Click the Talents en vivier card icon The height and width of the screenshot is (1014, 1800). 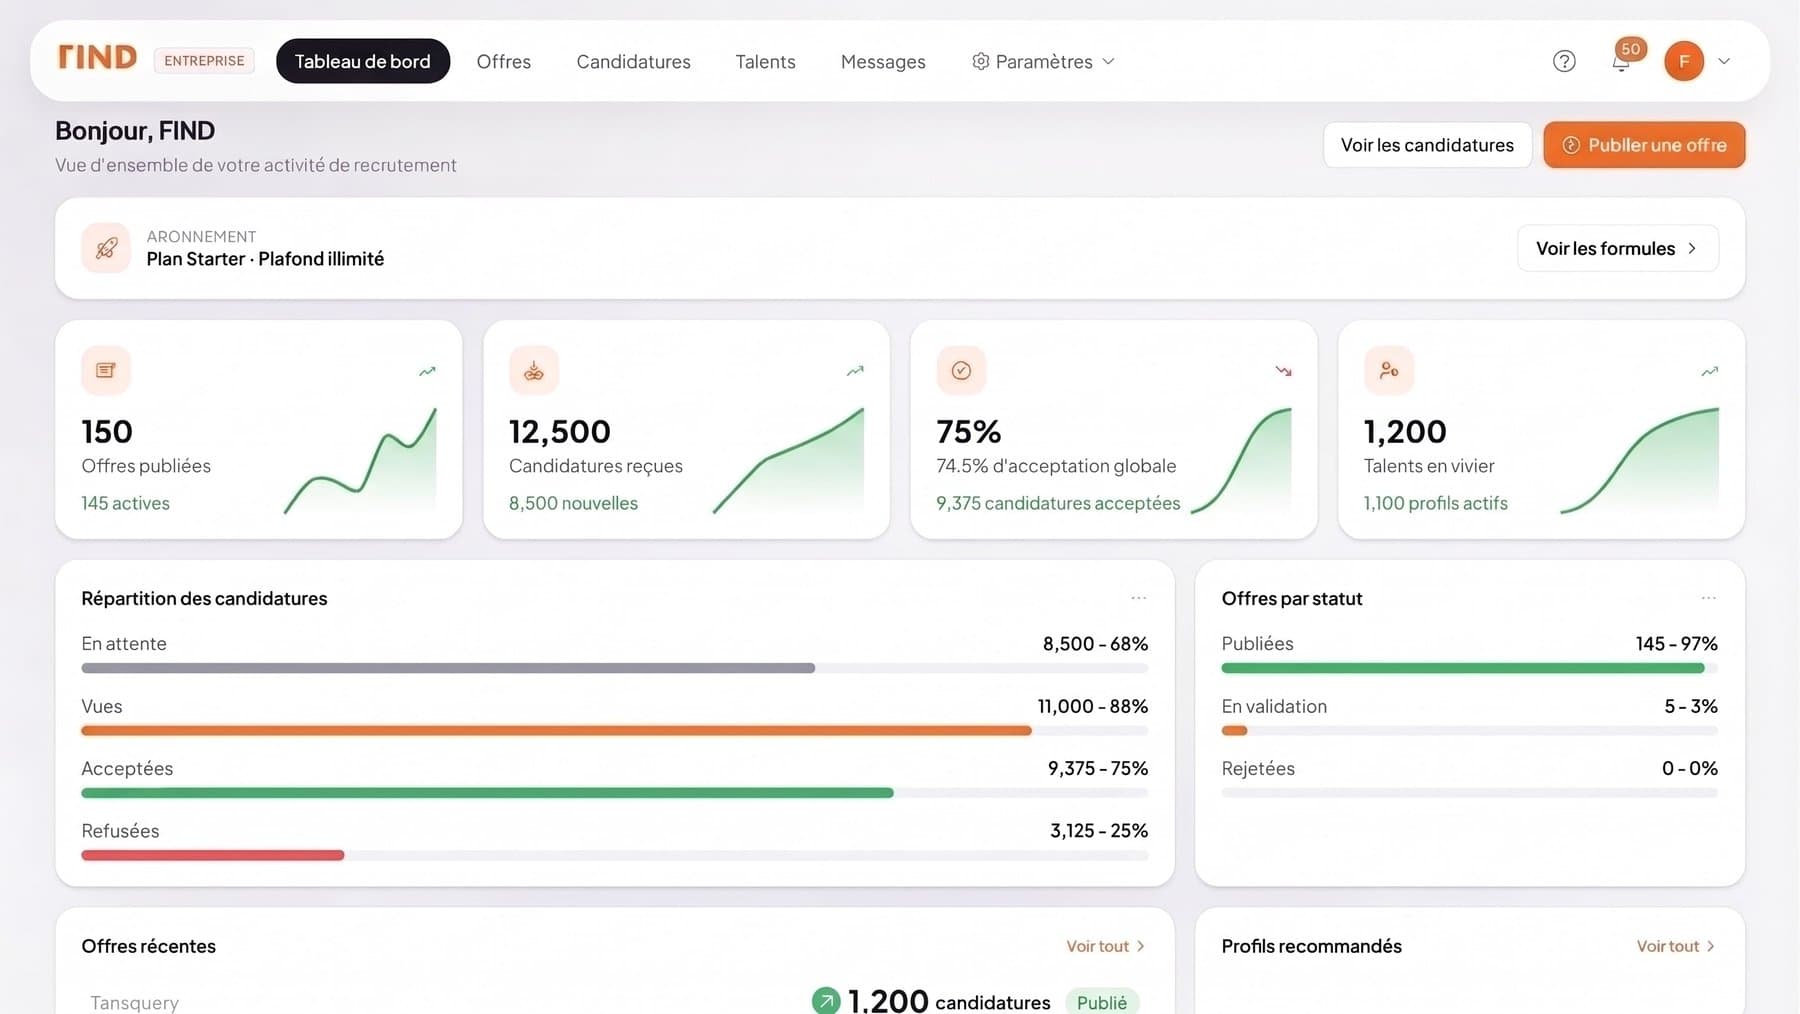[1389, 370]
